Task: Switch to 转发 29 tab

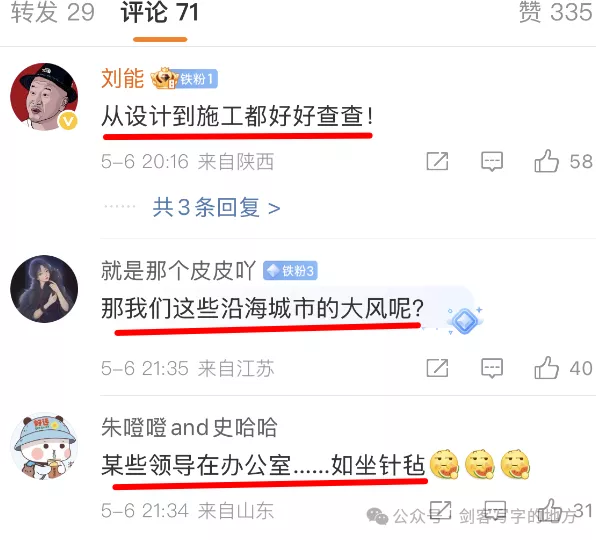Action: click(x=52, y=12)
